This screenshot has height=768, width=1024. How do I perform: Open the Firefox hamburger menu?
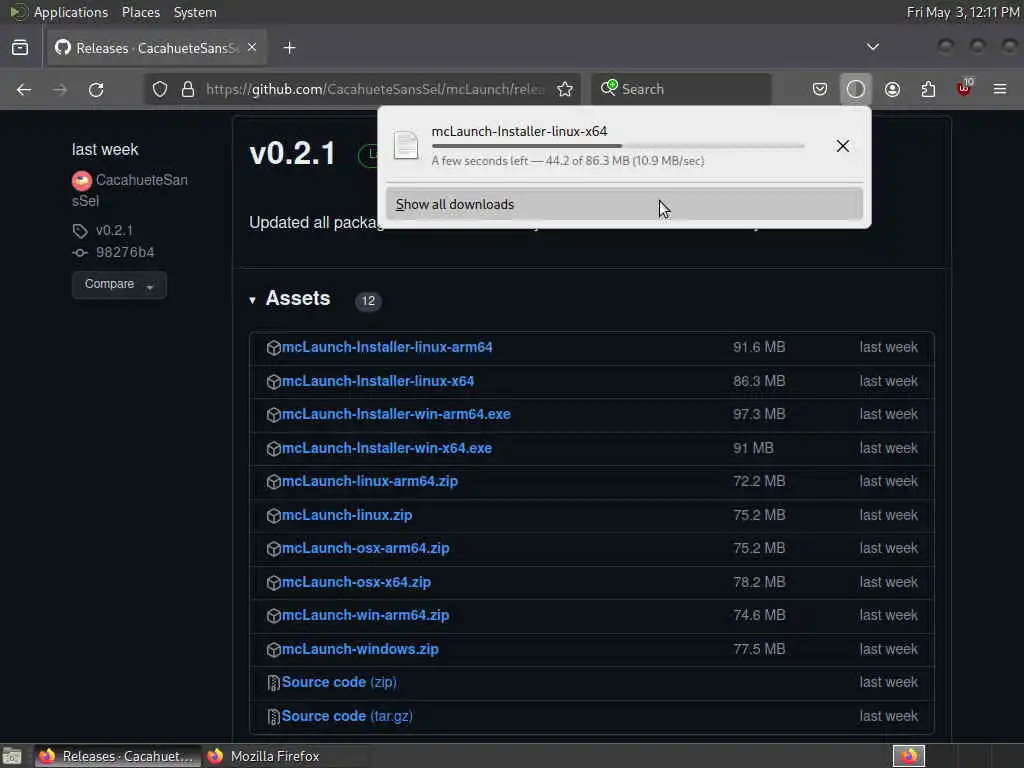click(1000, 89)
